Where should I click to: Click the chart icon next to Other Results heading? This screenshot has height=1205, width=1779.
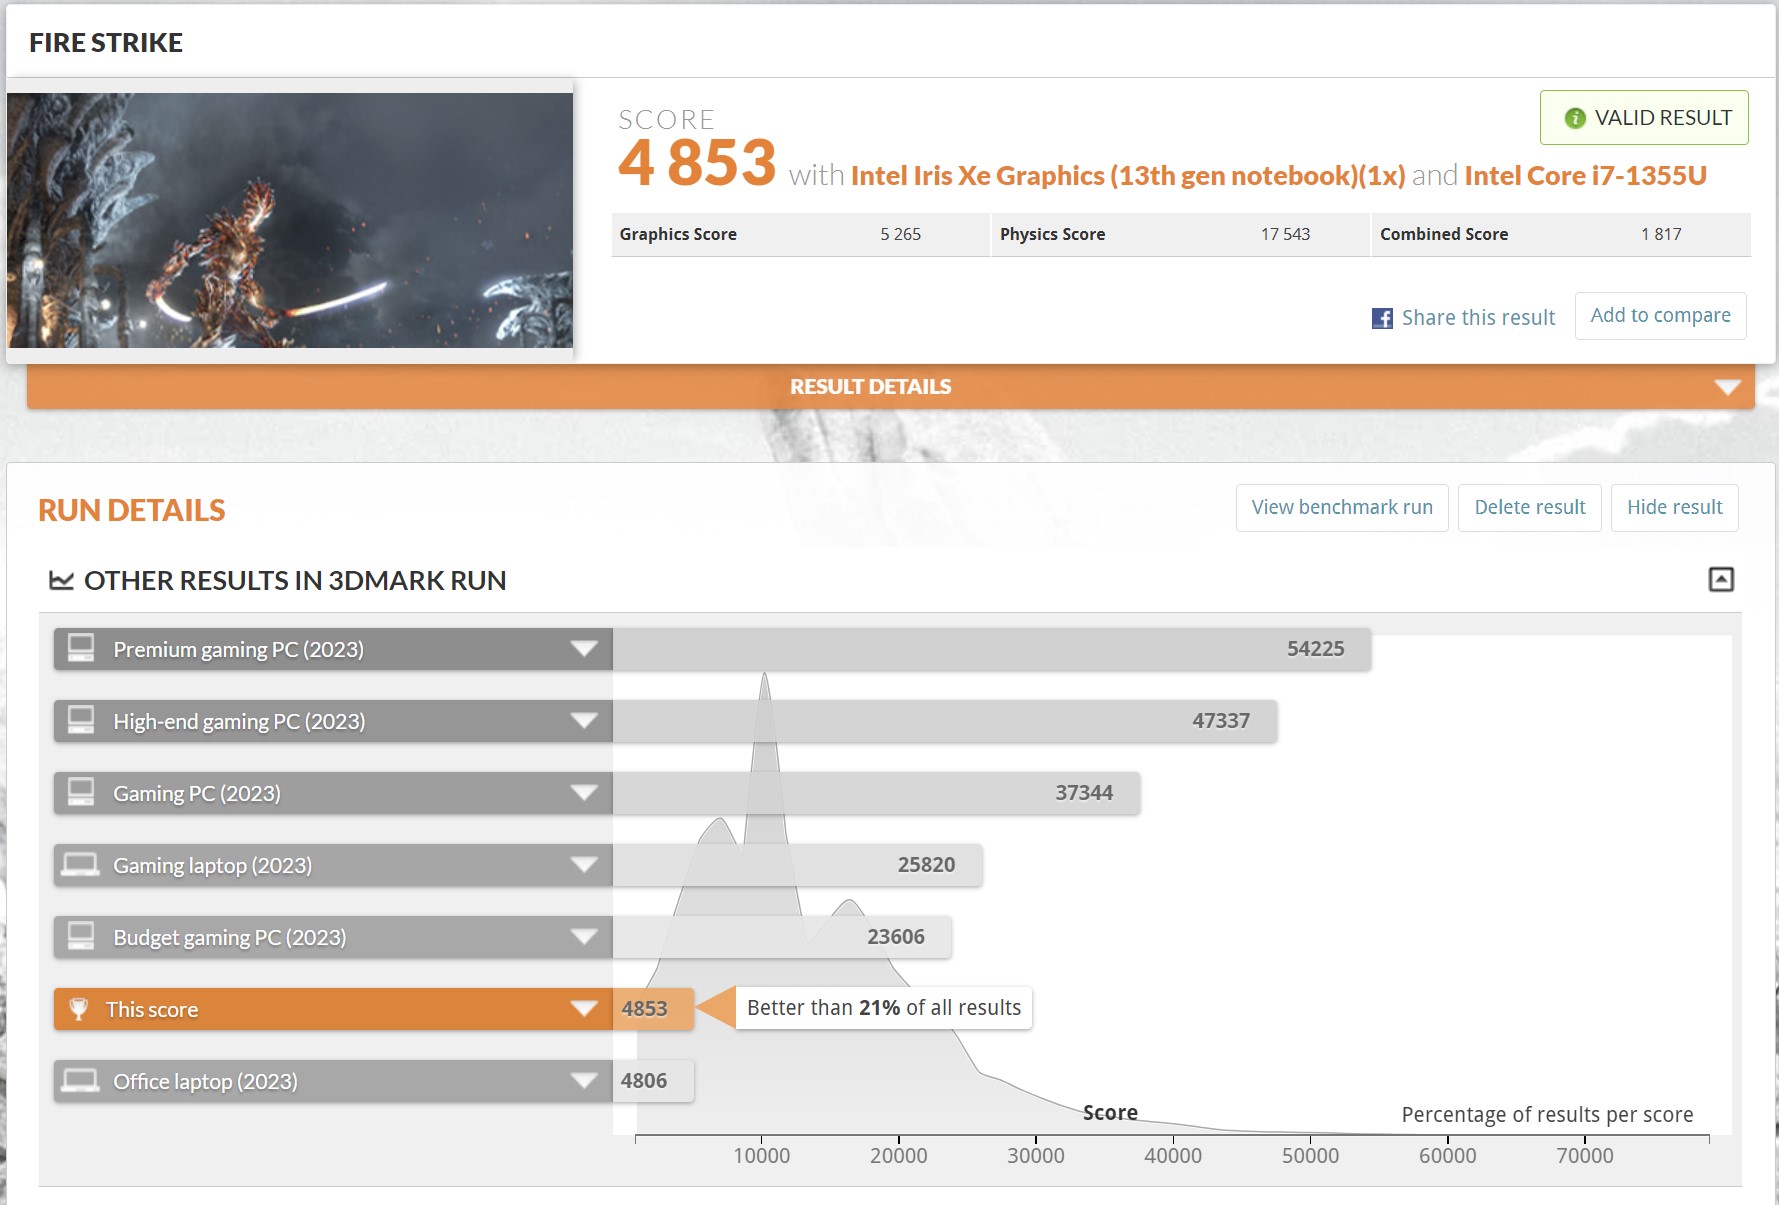coord(61,581)
